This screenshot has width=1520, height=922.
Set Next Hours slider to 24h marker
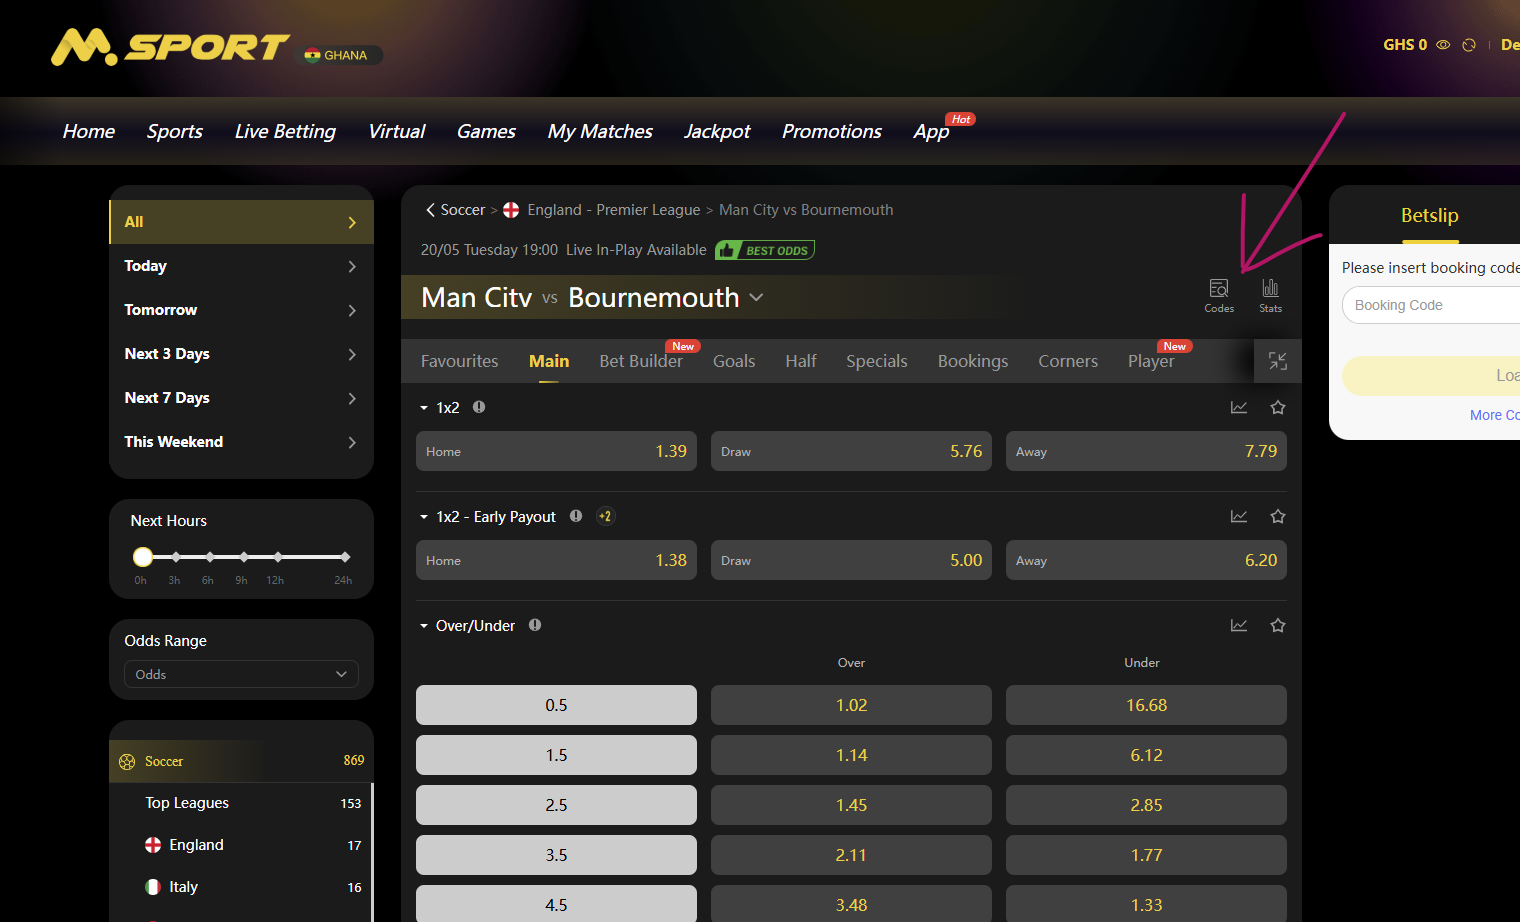coord(345,557)
